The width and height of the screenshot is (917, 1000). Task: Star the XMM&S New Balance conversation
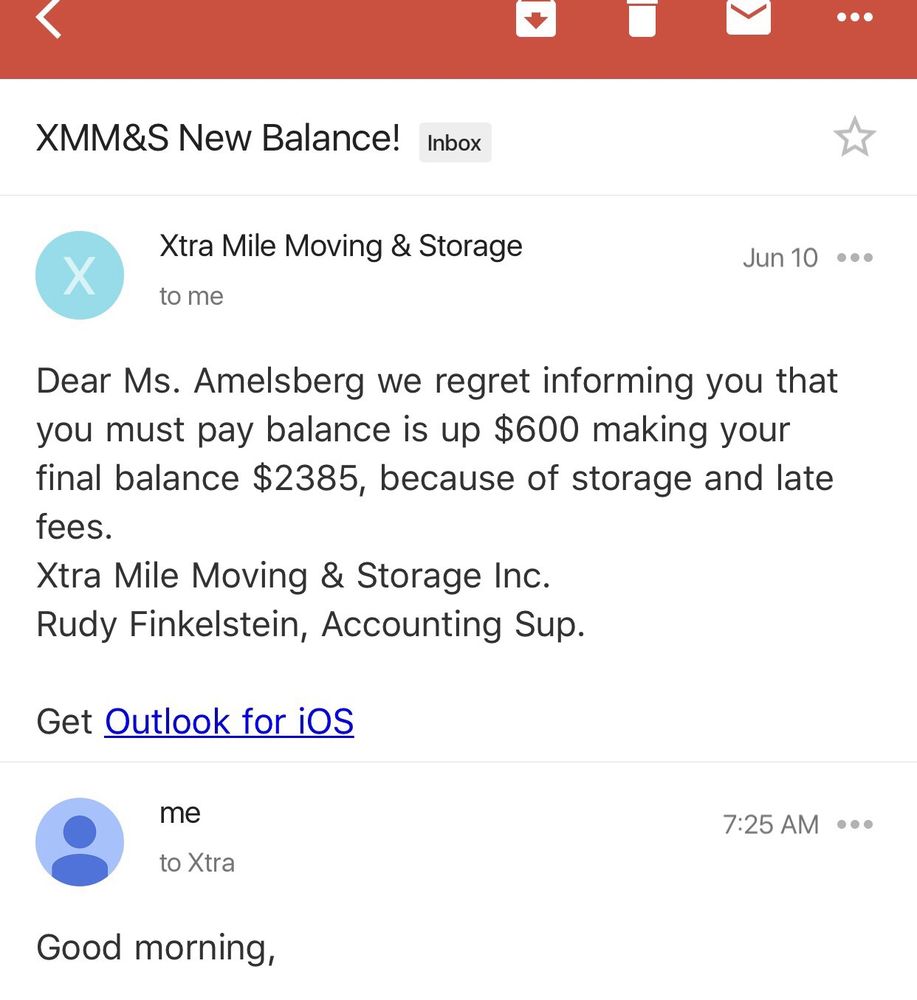(854, 138)
